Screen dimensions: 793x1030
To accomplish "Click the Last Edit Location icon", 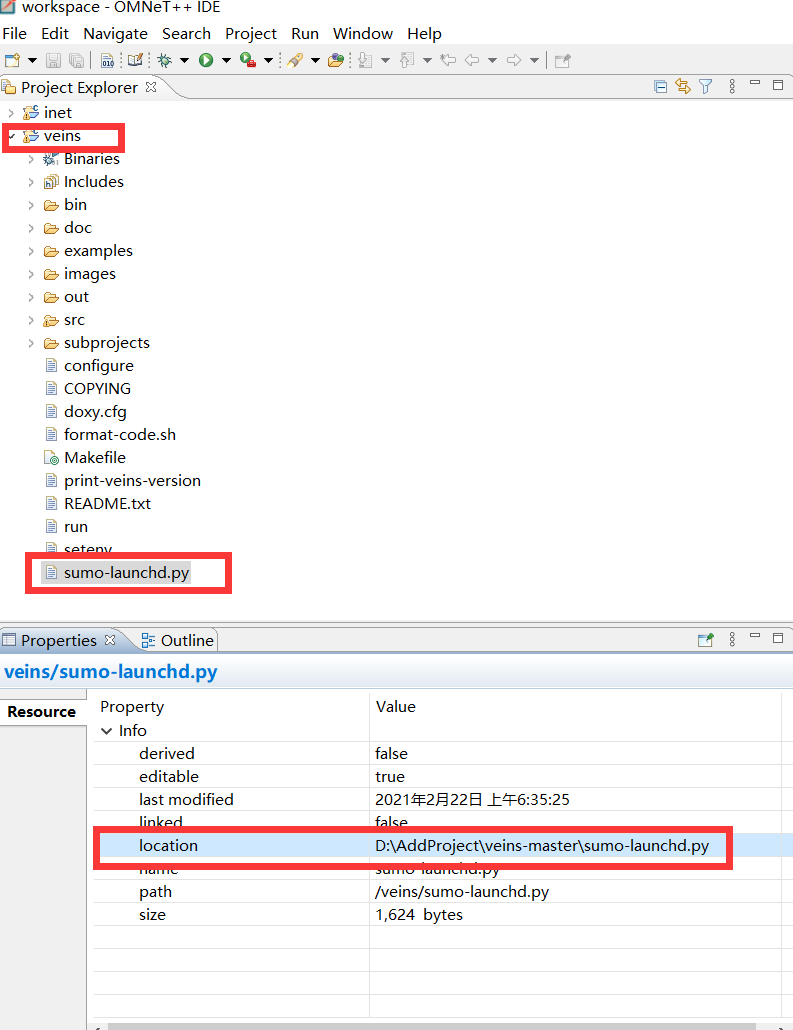I will [449, 60].
